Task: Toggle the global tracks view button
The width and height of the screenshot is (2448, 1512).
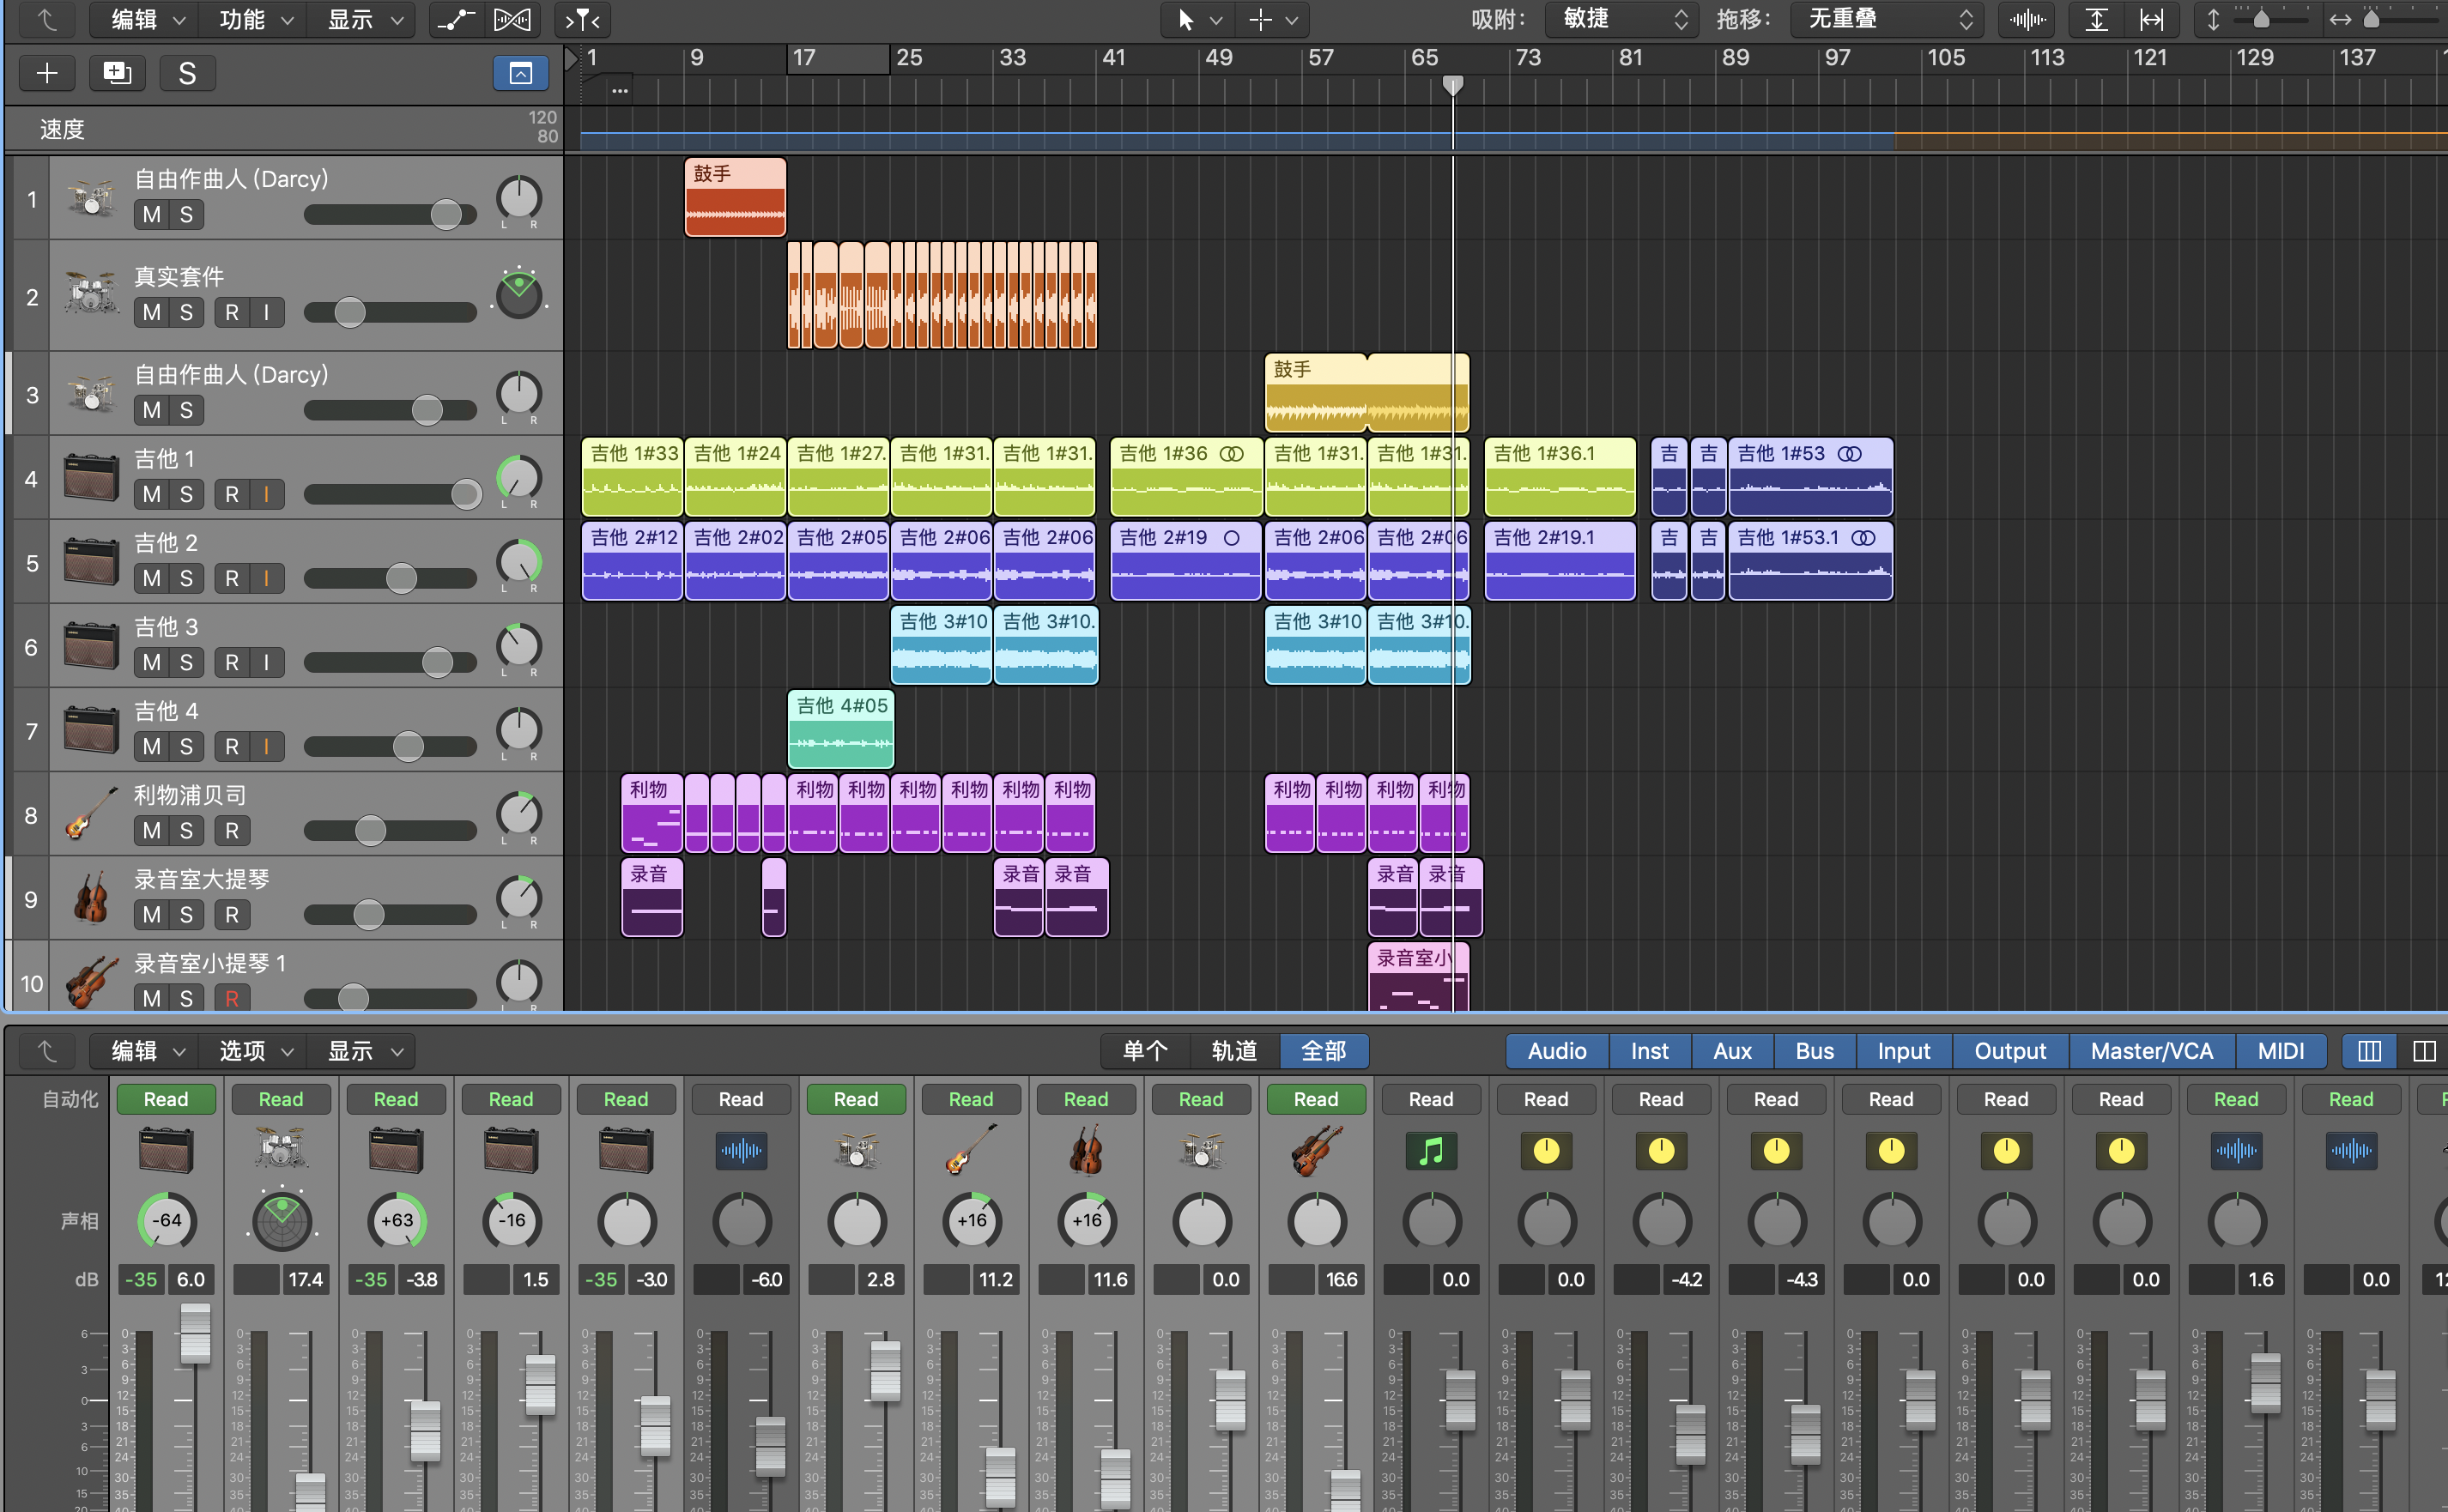Action: (520, 73)
